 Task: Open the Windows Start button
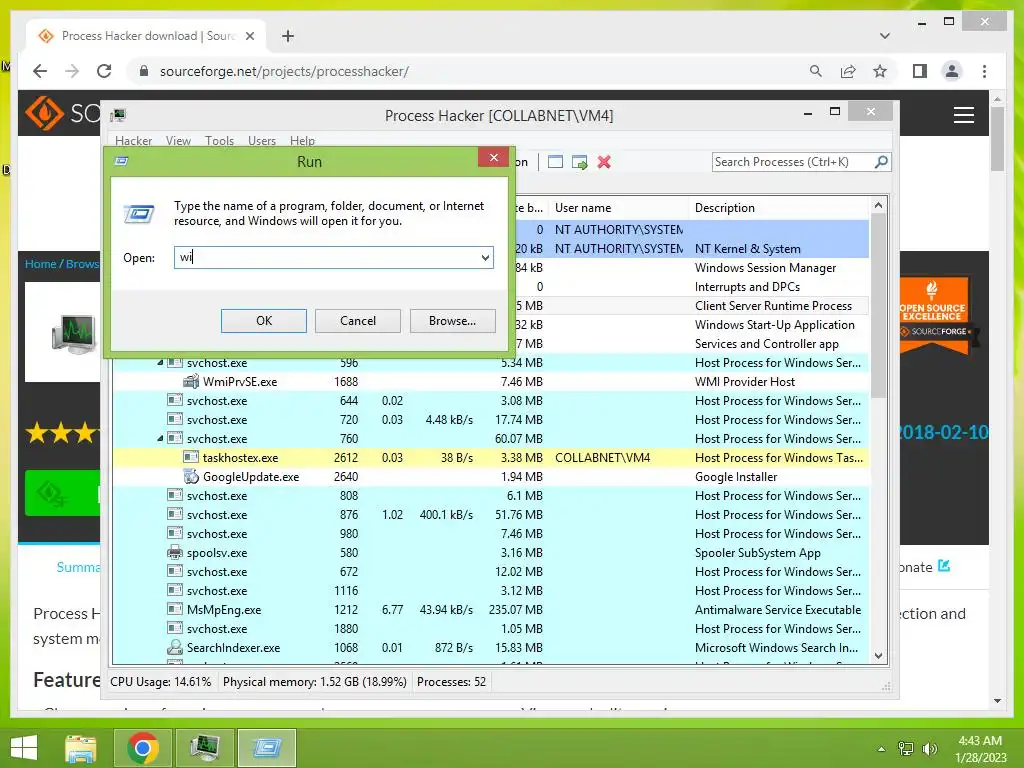24,748
